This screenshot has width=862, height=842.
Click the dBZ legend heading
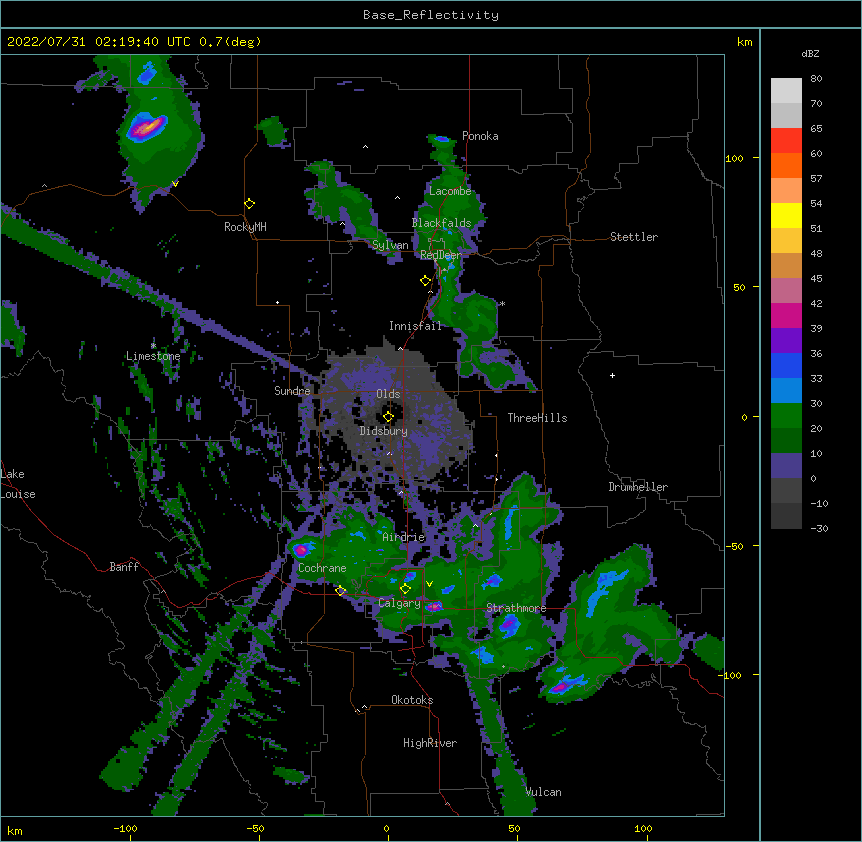pos(810,54)
